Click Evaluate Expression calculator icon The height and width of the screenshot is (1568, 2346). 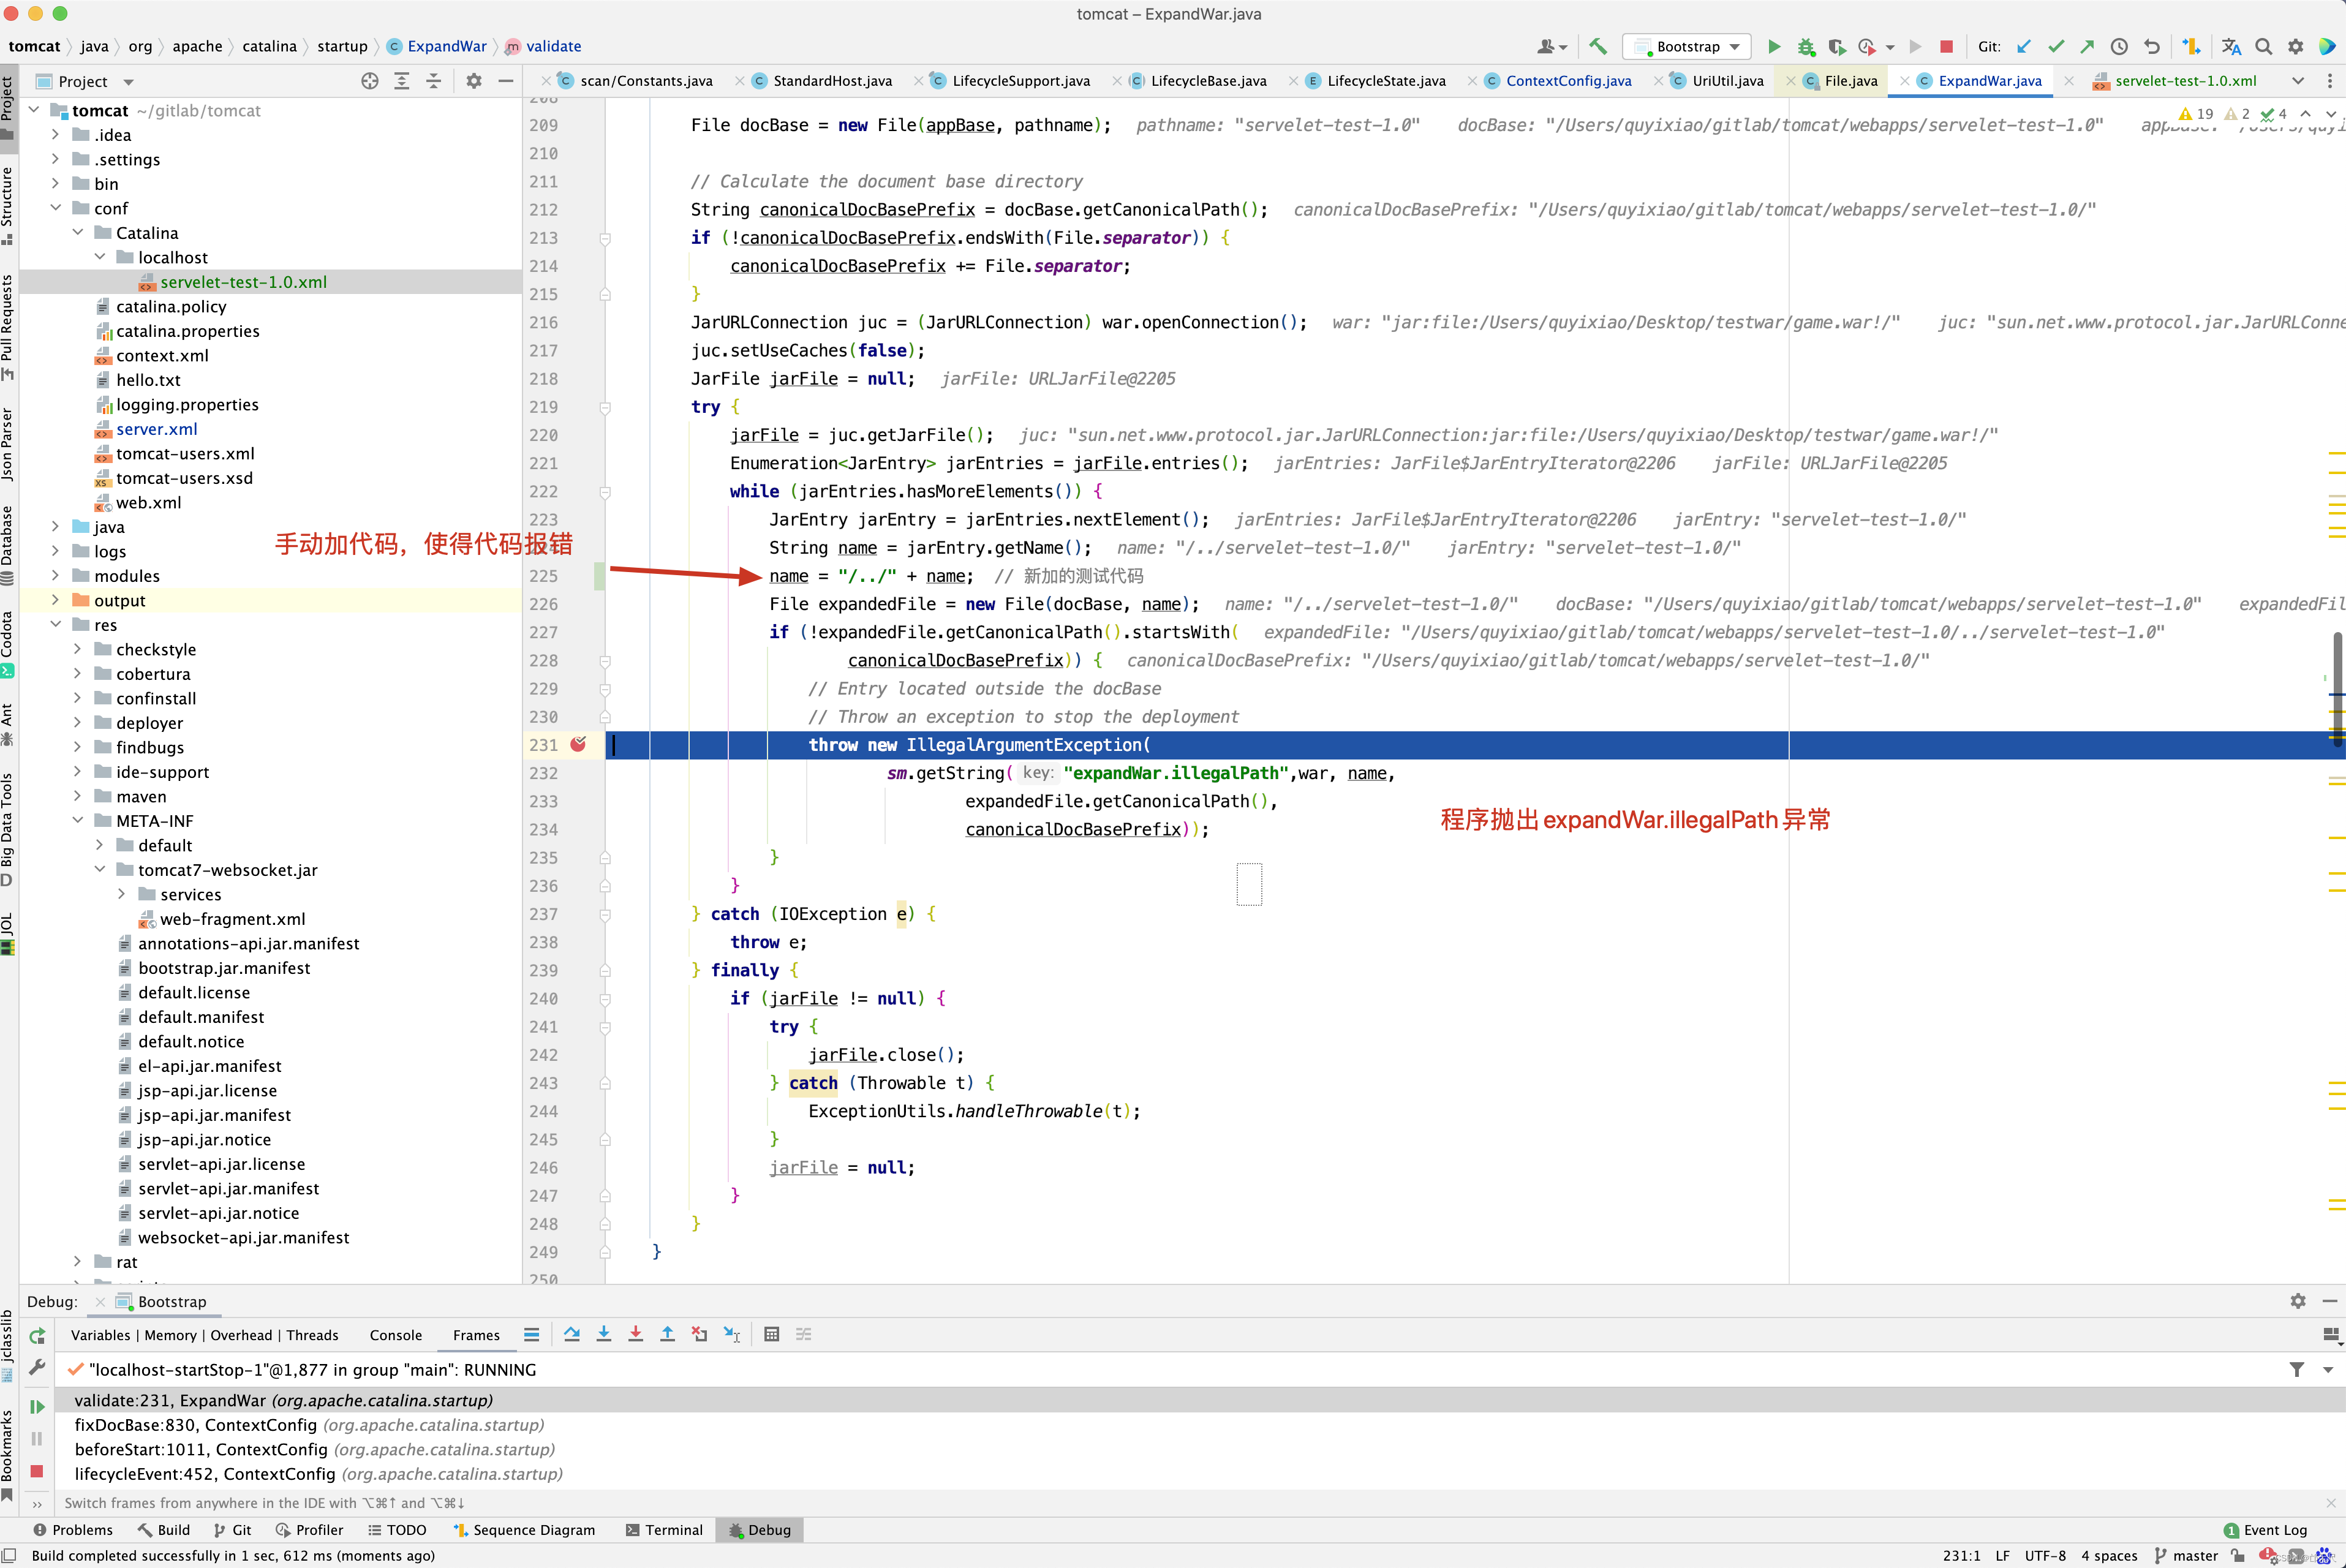tap(772, 1334)
